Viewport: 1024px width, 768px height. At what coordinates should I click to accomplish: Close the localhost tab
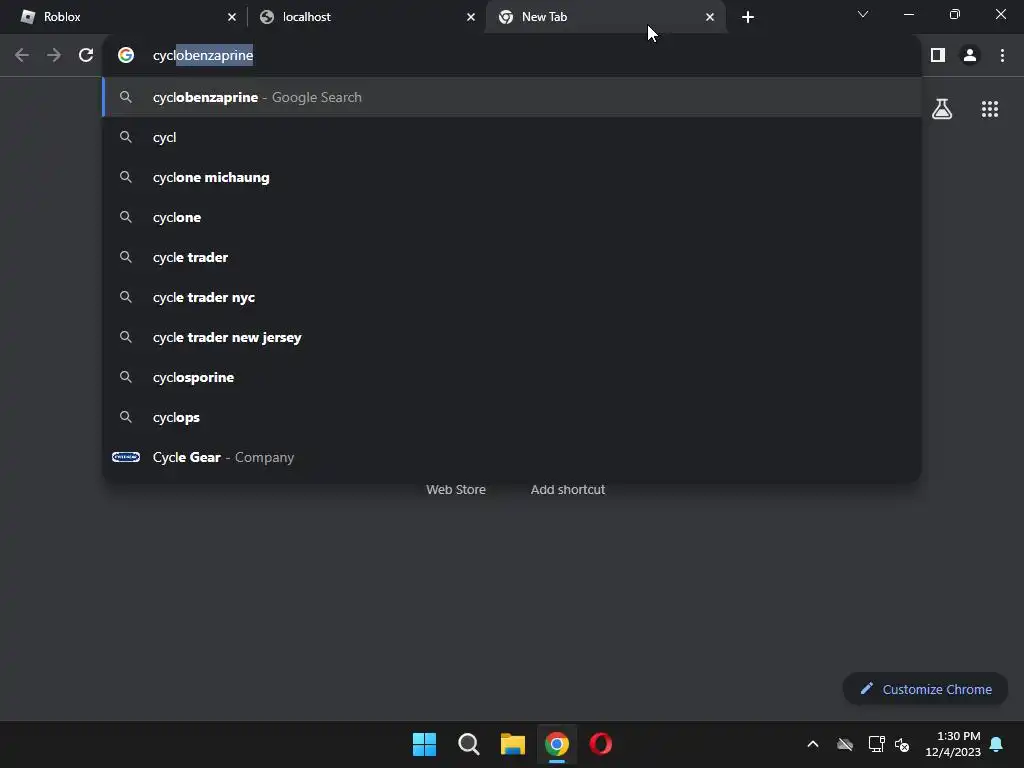(x=471, y=17)
